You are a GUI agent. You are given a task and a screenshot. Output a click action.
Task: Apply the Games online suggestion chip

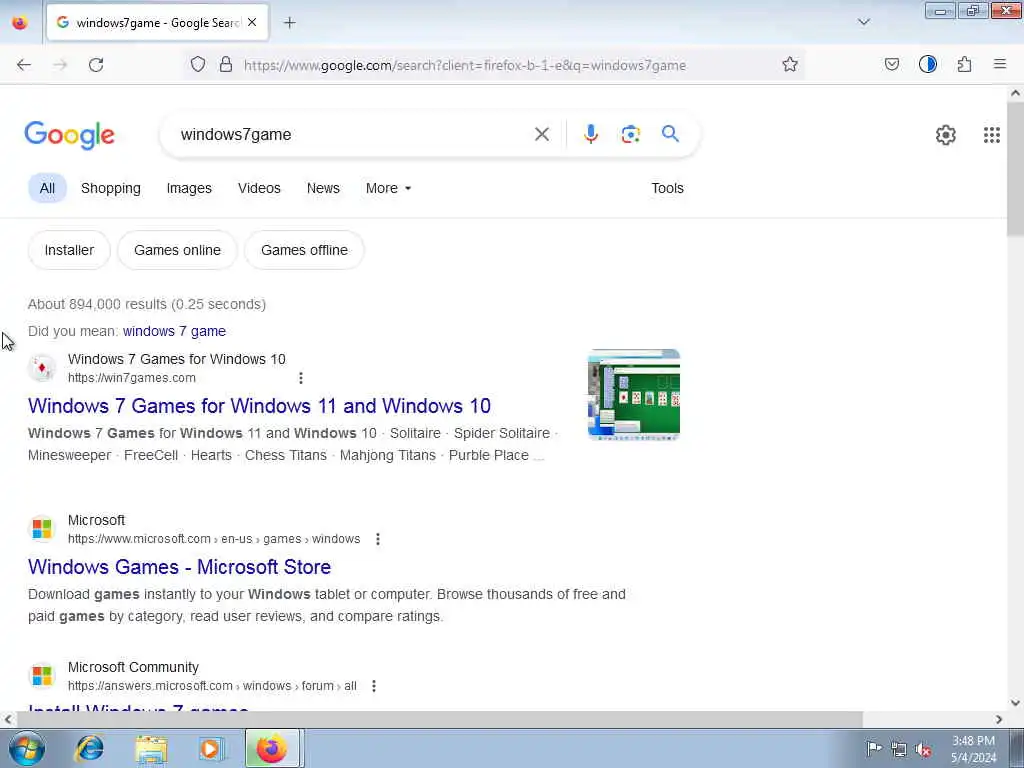coord(178,250)
